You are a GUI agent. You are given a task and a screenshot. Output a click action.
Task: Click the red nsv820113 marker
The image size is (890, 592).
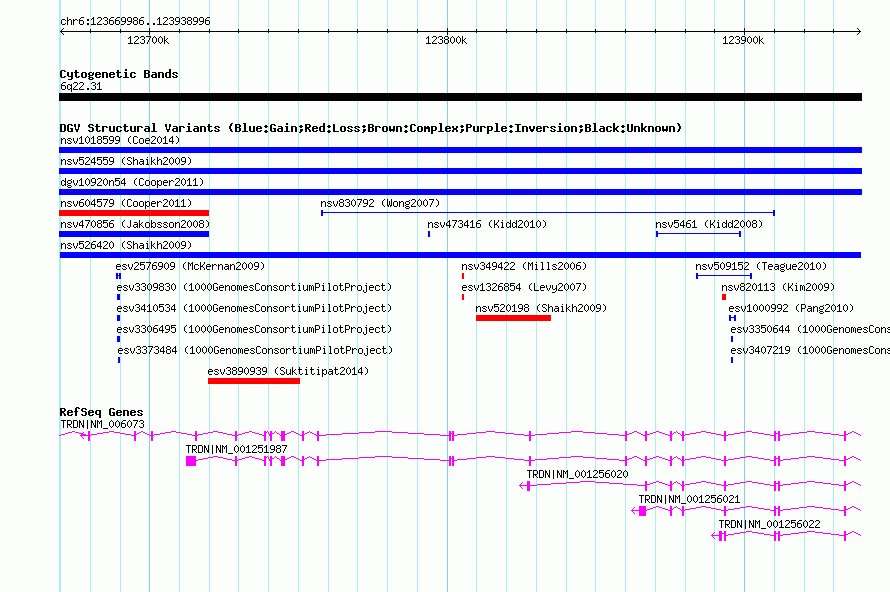click(x=724, y=297)
